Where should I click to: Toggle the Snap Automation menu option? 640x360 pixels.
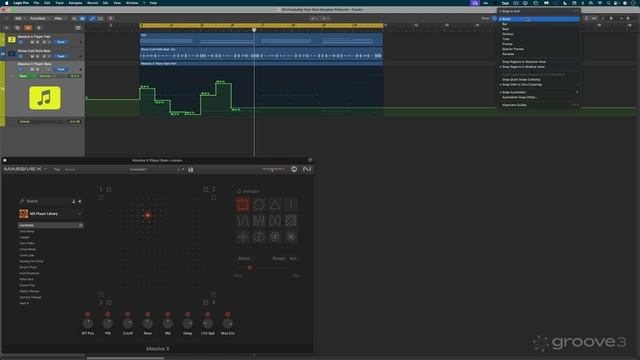coord(514,92)
